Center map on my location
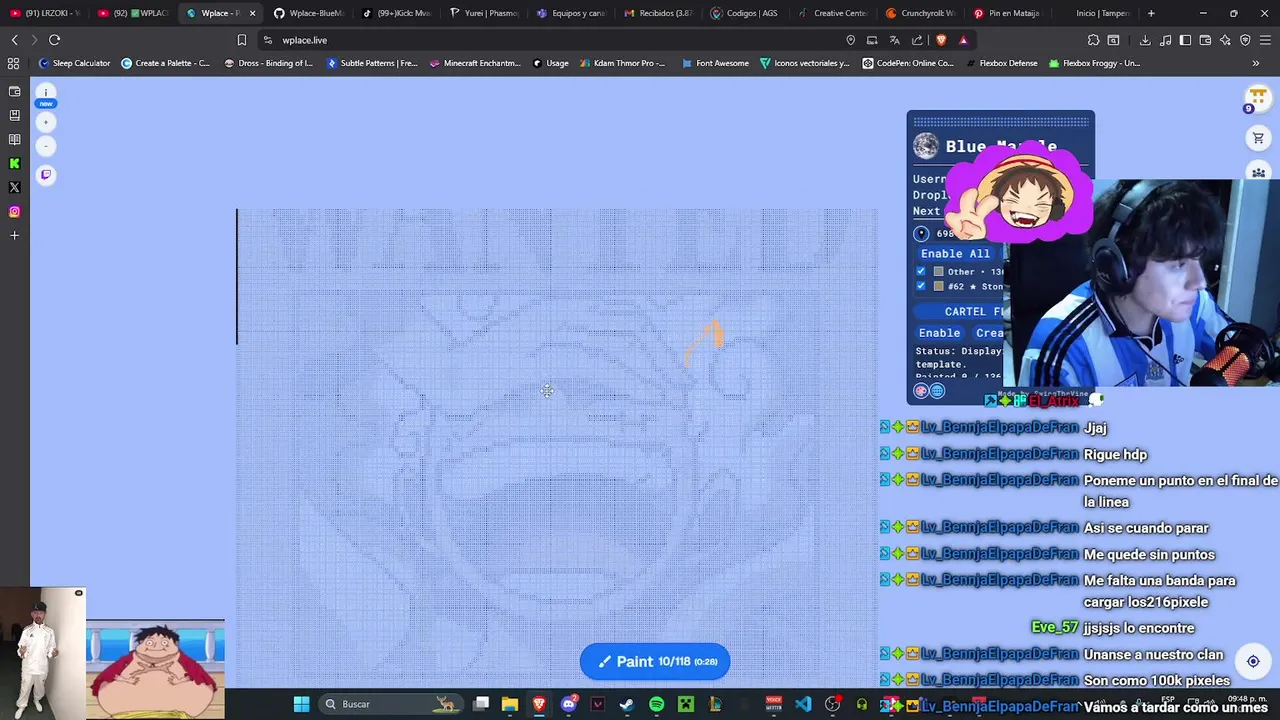 [1253, 661]
